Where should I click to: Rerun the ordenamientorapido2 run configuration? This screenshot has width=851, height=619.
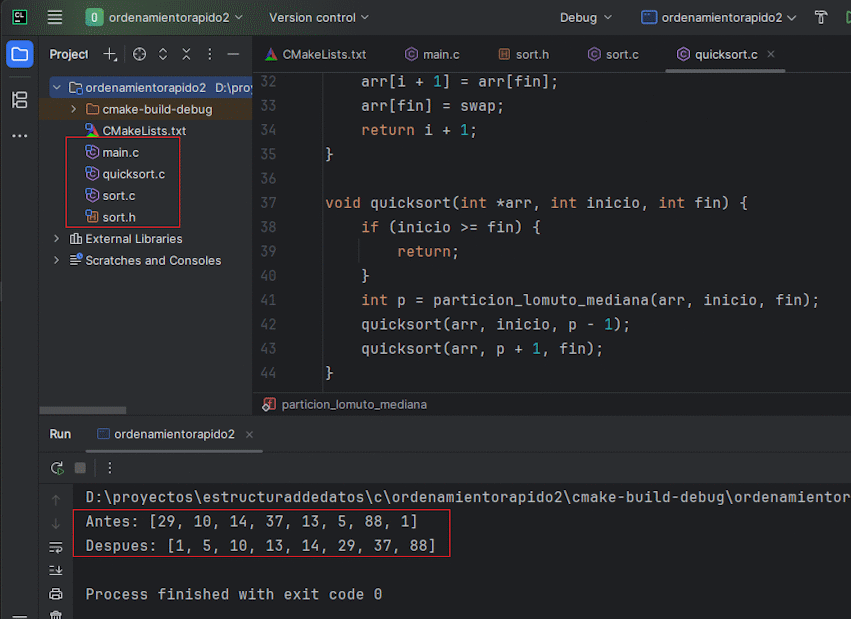pos(57,467)
